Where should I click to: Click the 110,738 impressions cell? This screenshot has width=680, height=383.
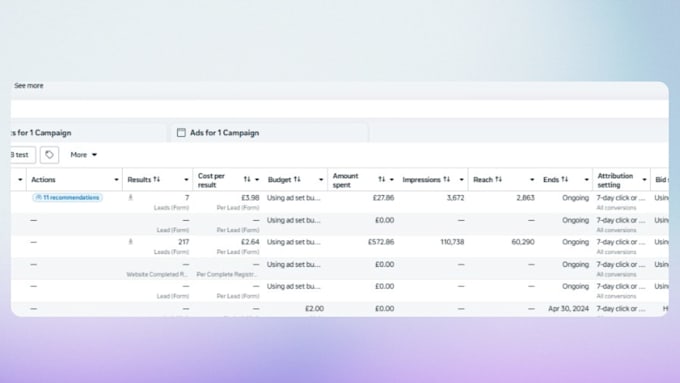tap(452, 242)
